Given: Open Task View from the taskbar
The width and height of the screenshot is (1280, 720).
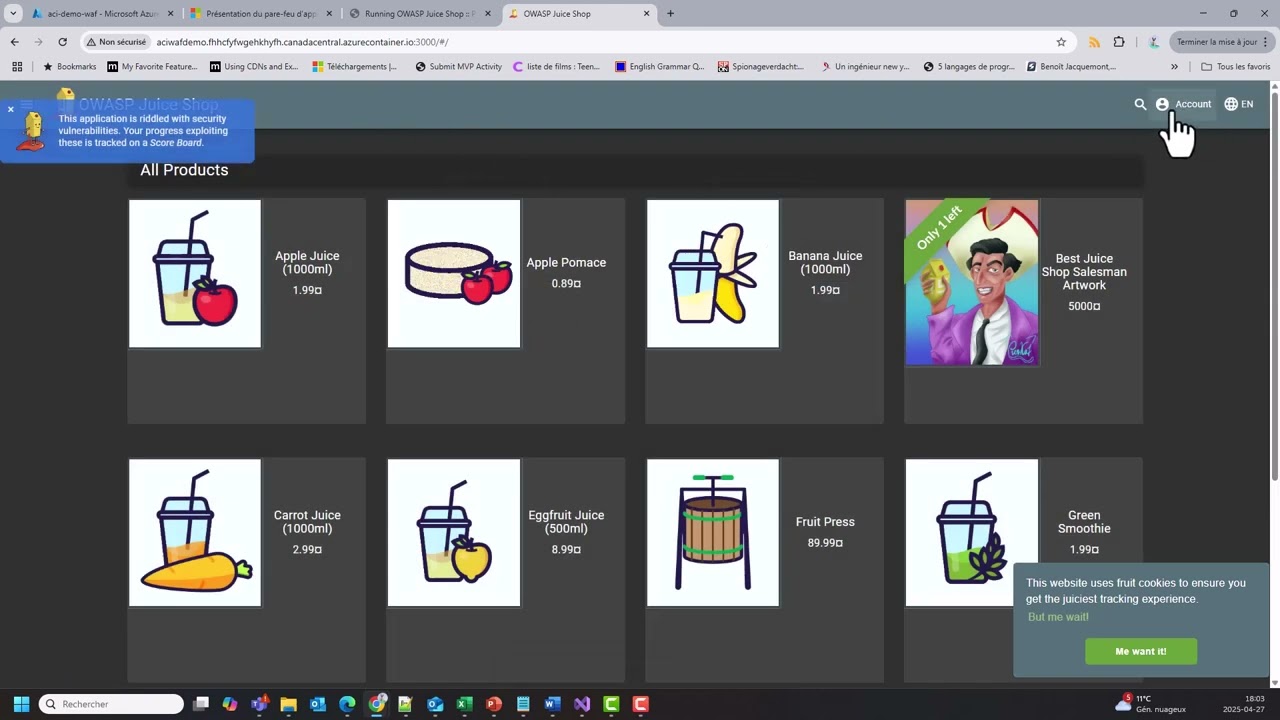Looking at the screenshot, I should tap(201, 704).
